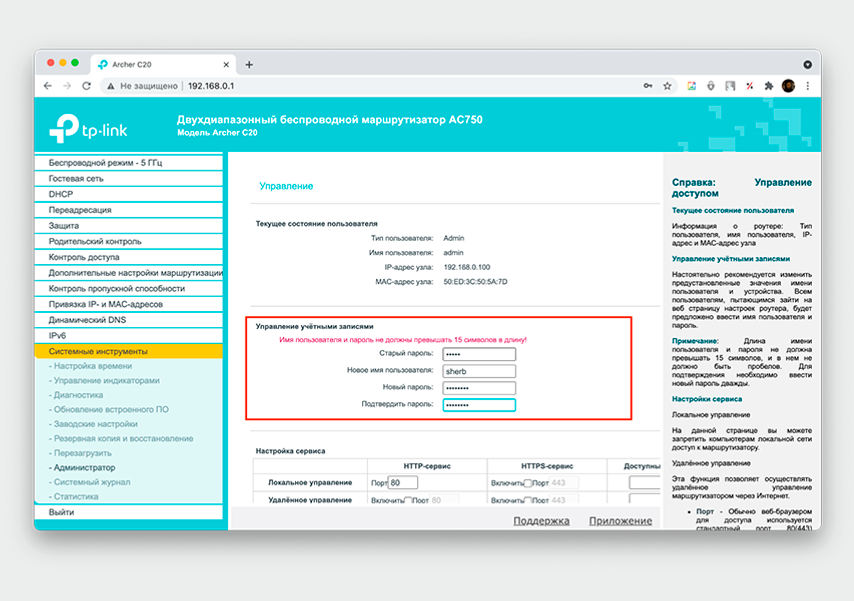Open Гостевая сеть menu
This screenshot has width=854, height=601.
click(x=129, y=179)
